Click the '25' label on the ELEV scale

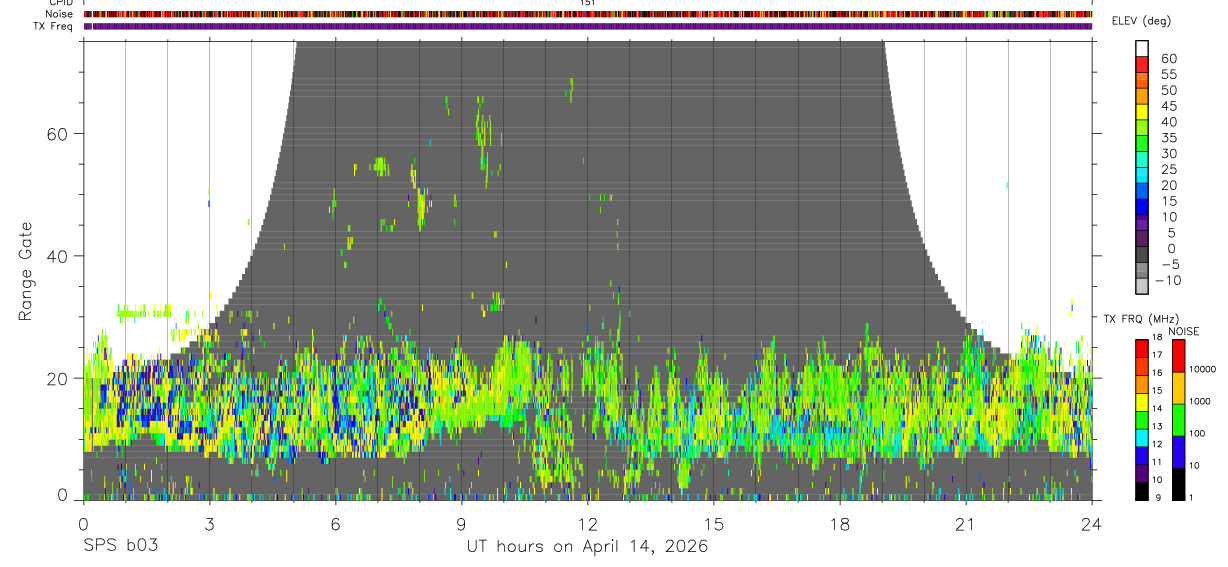1167,170
